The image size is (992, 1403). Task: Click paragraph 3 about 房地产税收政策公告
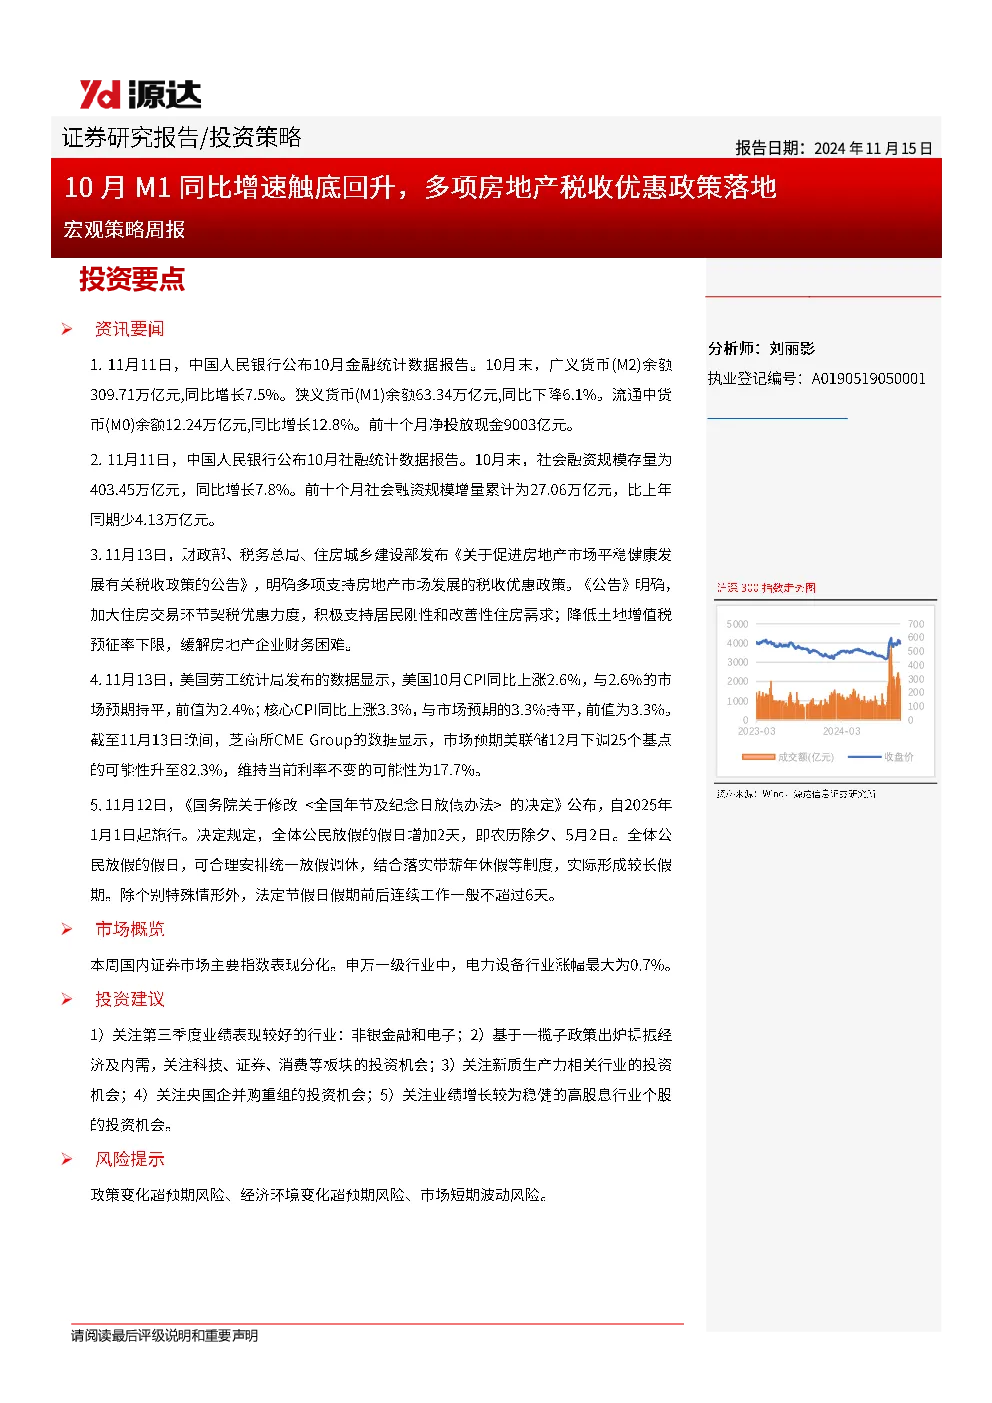coord(381,599)
